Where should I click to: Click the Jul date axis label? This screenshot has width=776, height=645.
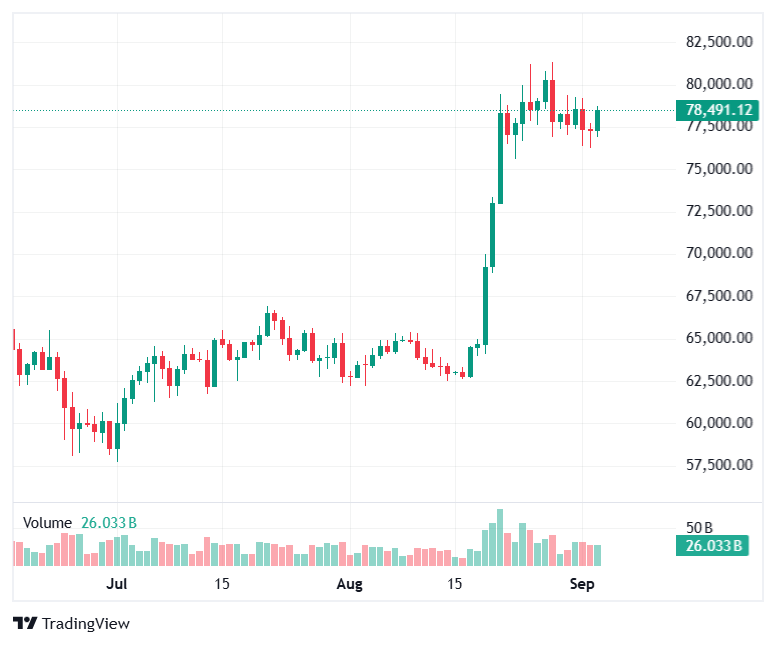click(x=117, y=584)
